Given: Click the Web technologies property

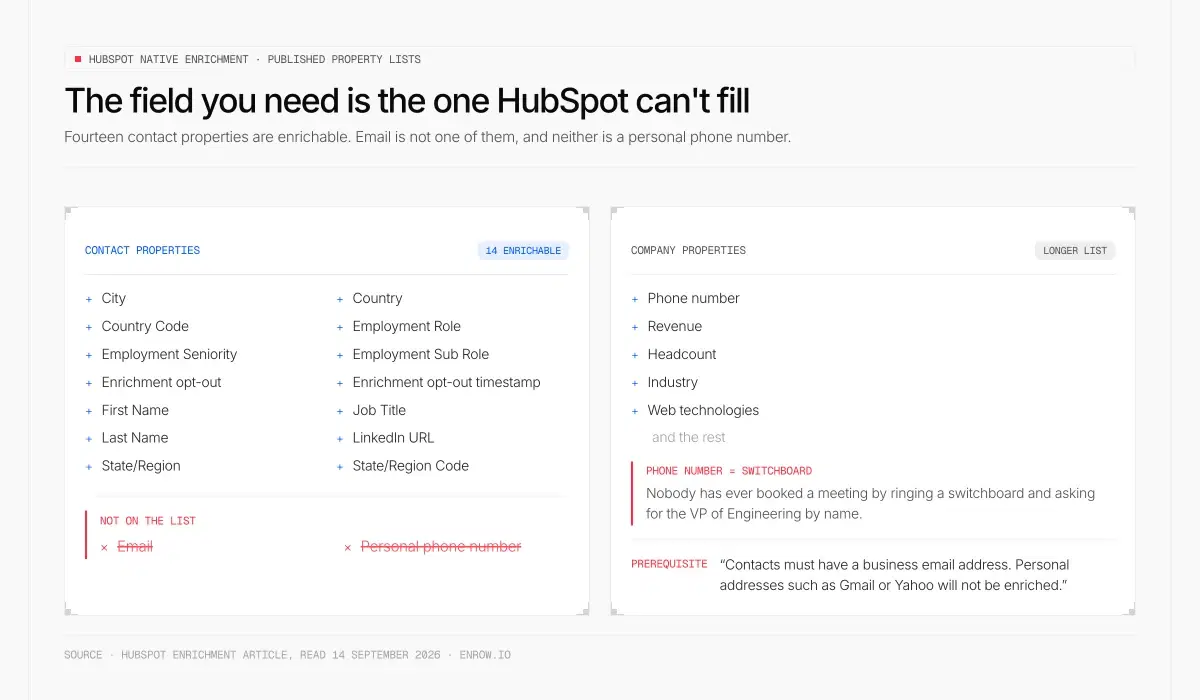Looking at the screenshot, I should point(703,410).
